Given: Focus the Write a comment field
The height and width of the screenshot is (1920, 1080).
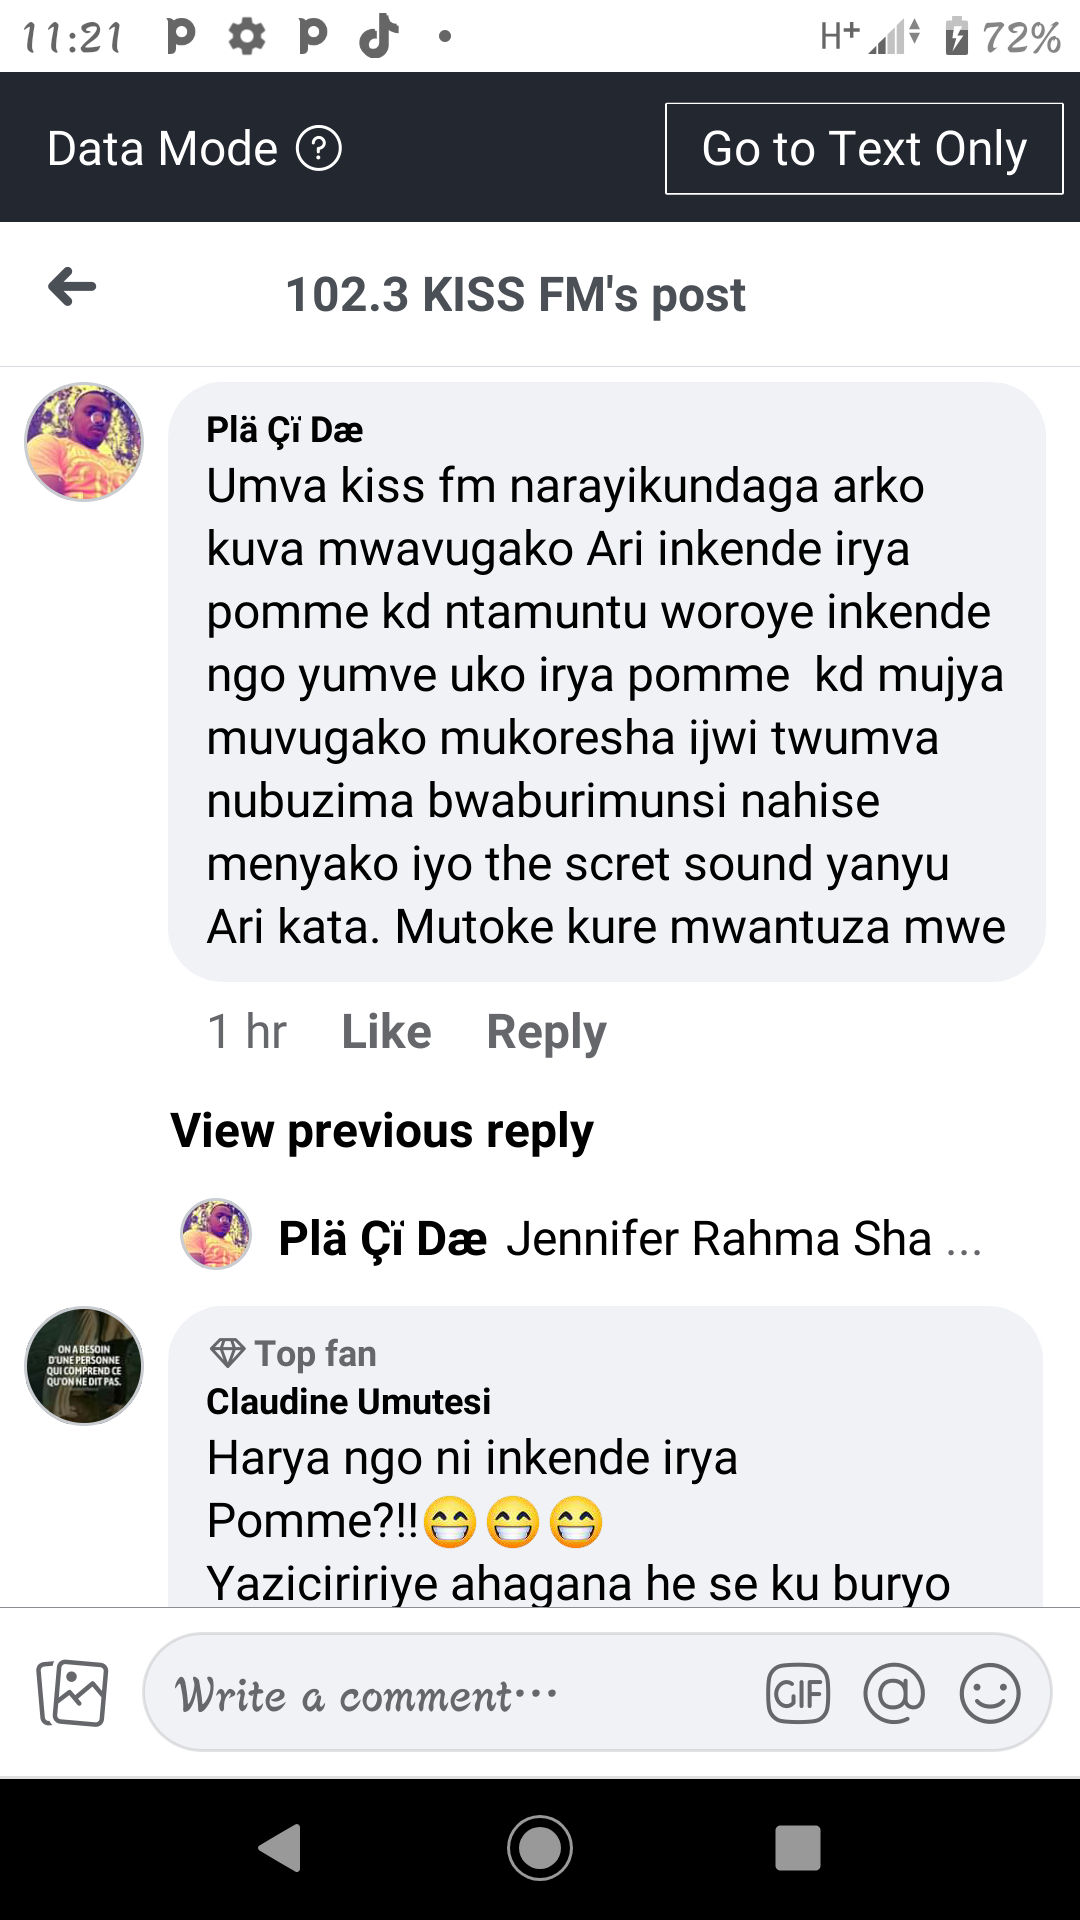Looking at the screenshot, I should (x=450, y=1693).
